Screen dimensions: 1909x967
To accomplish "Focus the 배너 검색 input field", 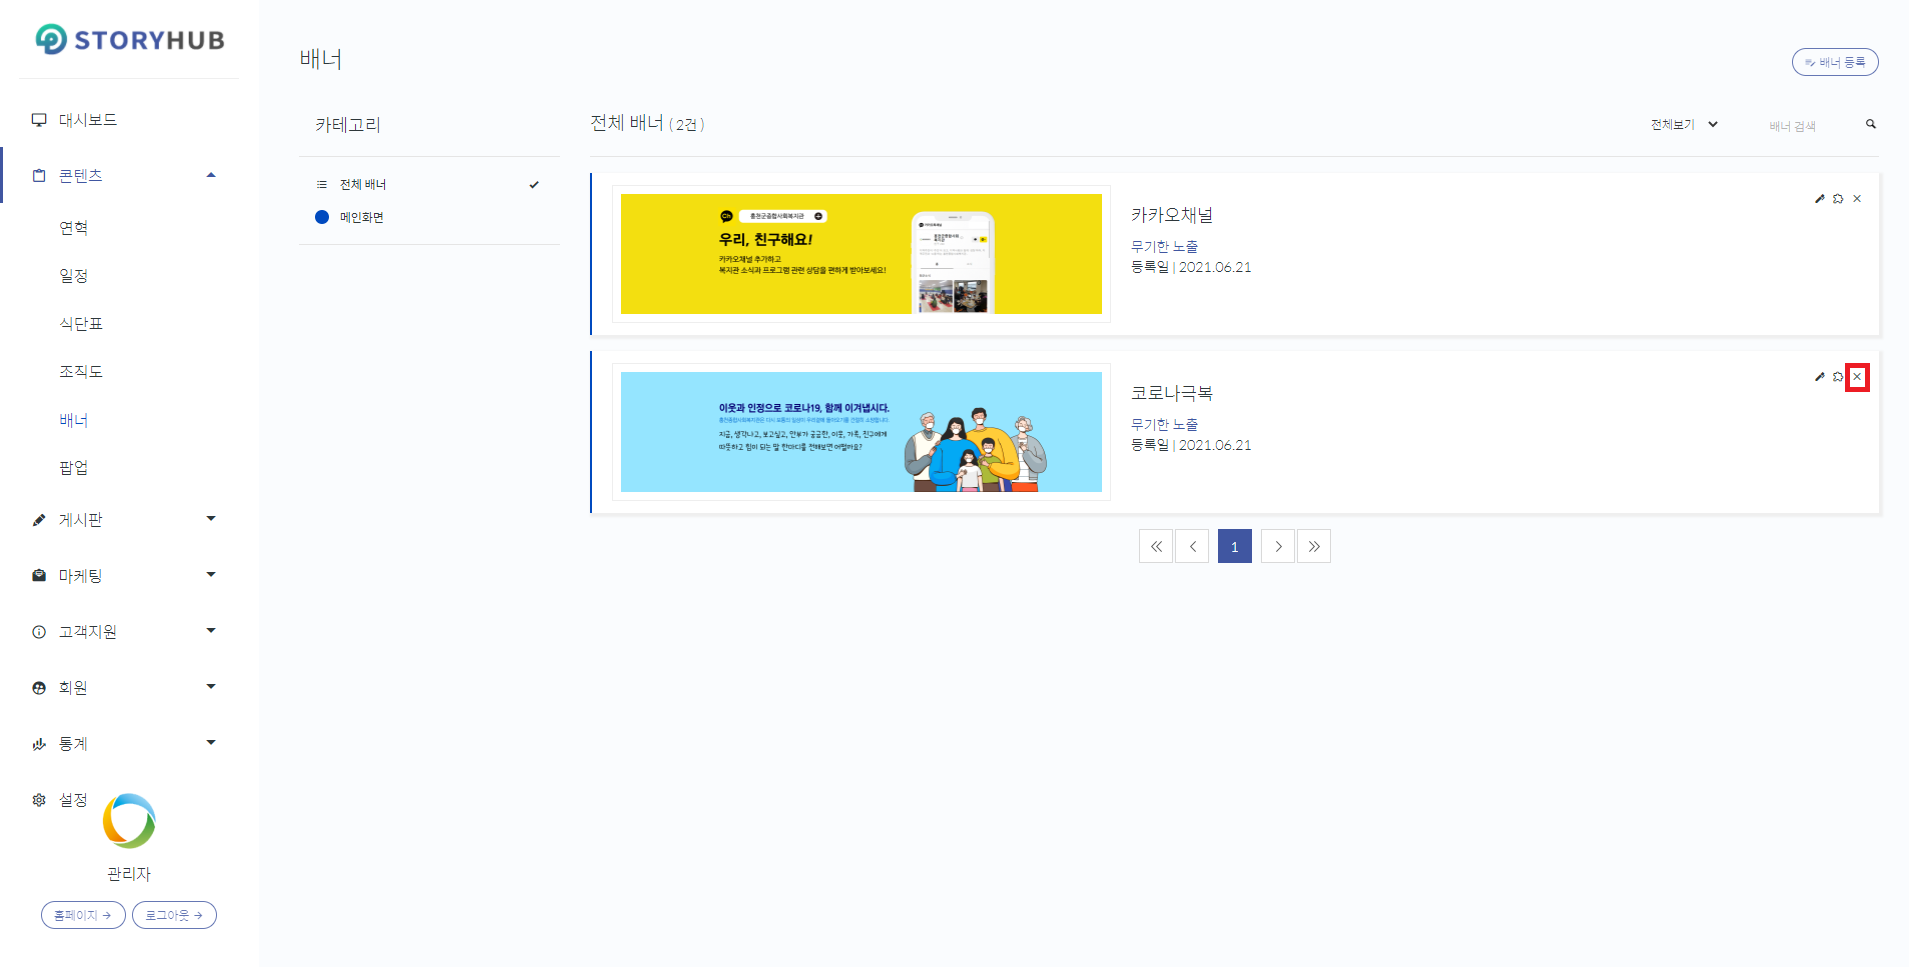I will tap(1810, 125).
